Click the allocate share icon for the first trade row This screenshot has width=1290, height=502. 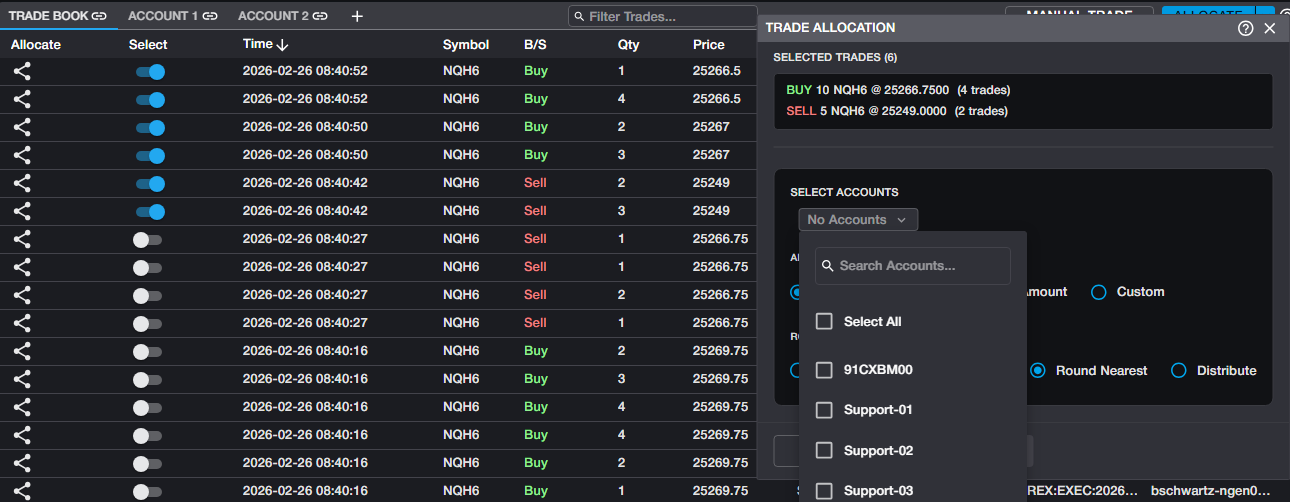pyautogui.click(x=22, y=71)
